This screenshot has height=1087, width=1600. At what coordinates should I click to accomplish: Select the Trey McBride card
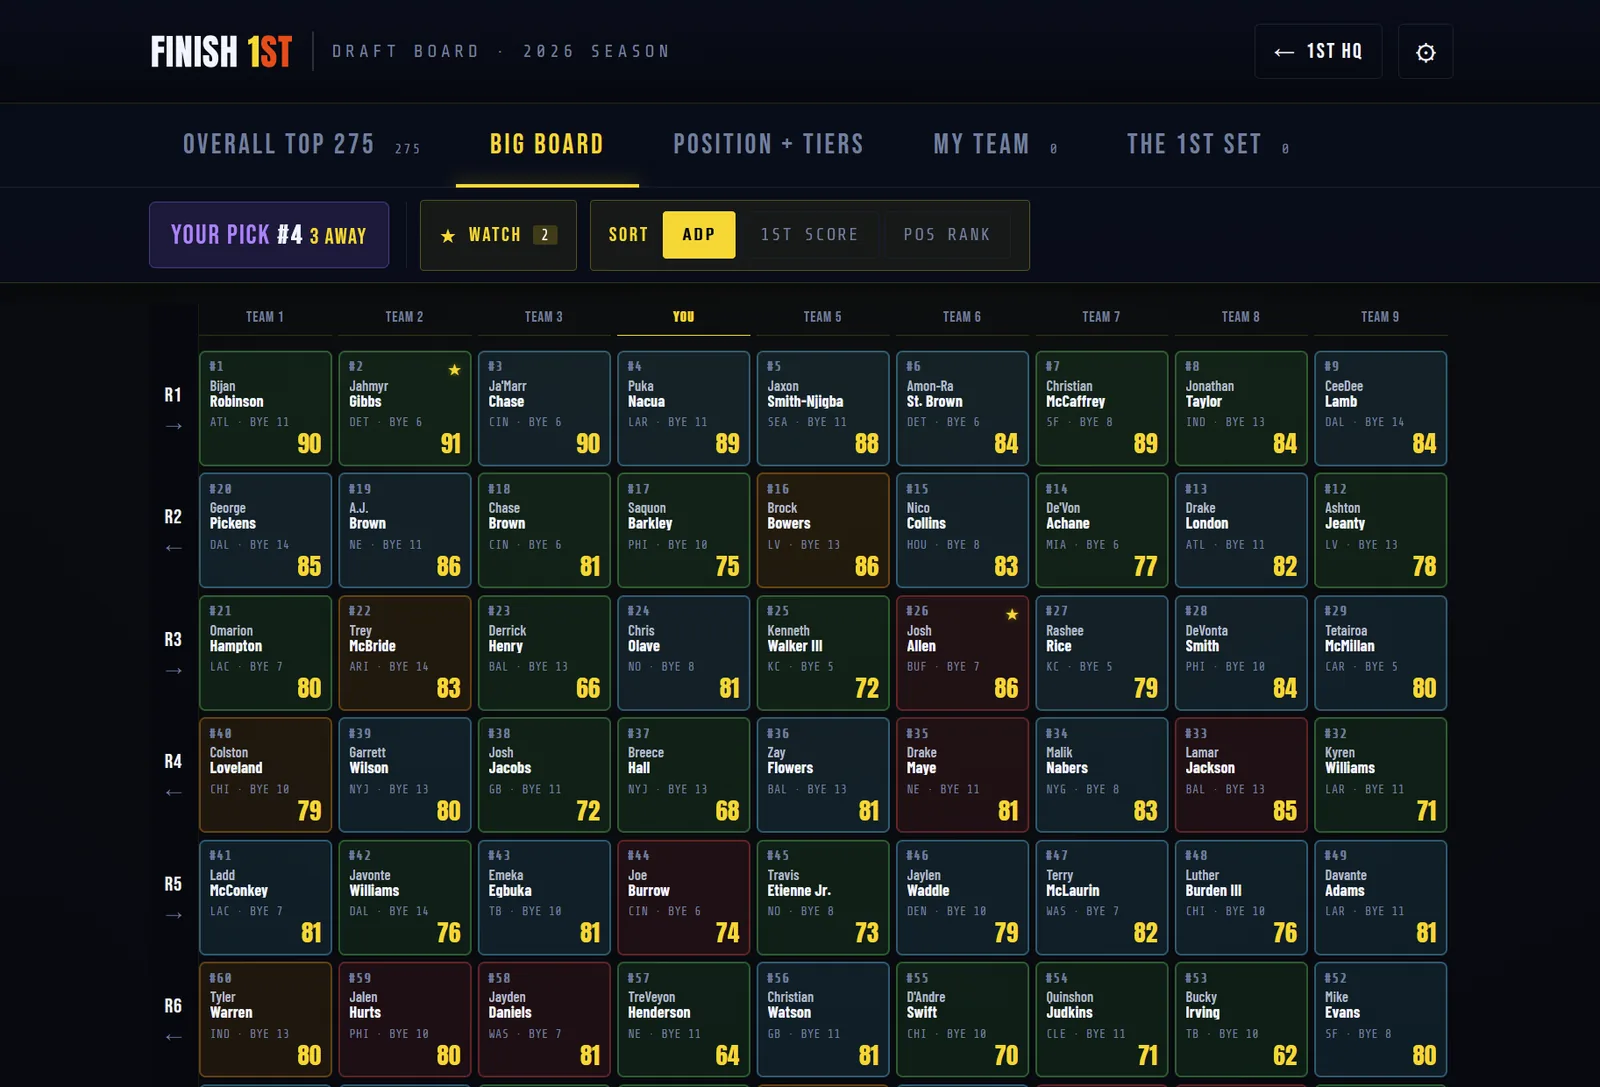pos(405,653)
